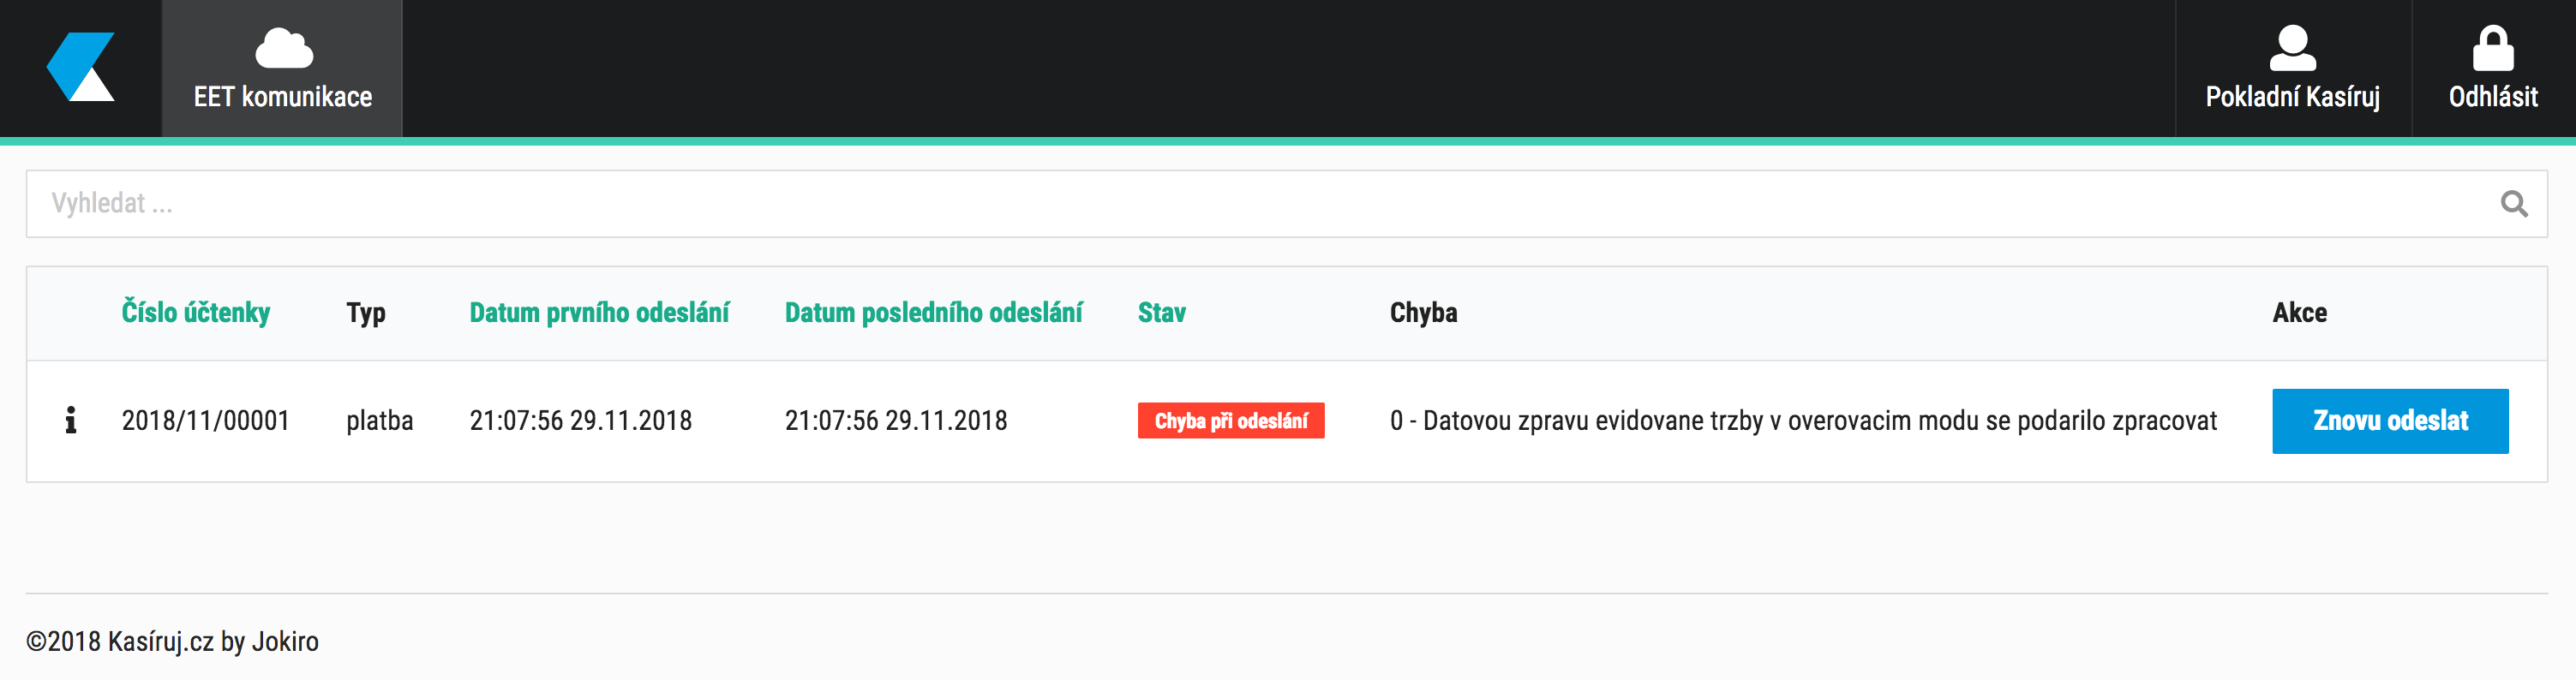Click the error message text in the Chyba column

(1803, 421)
